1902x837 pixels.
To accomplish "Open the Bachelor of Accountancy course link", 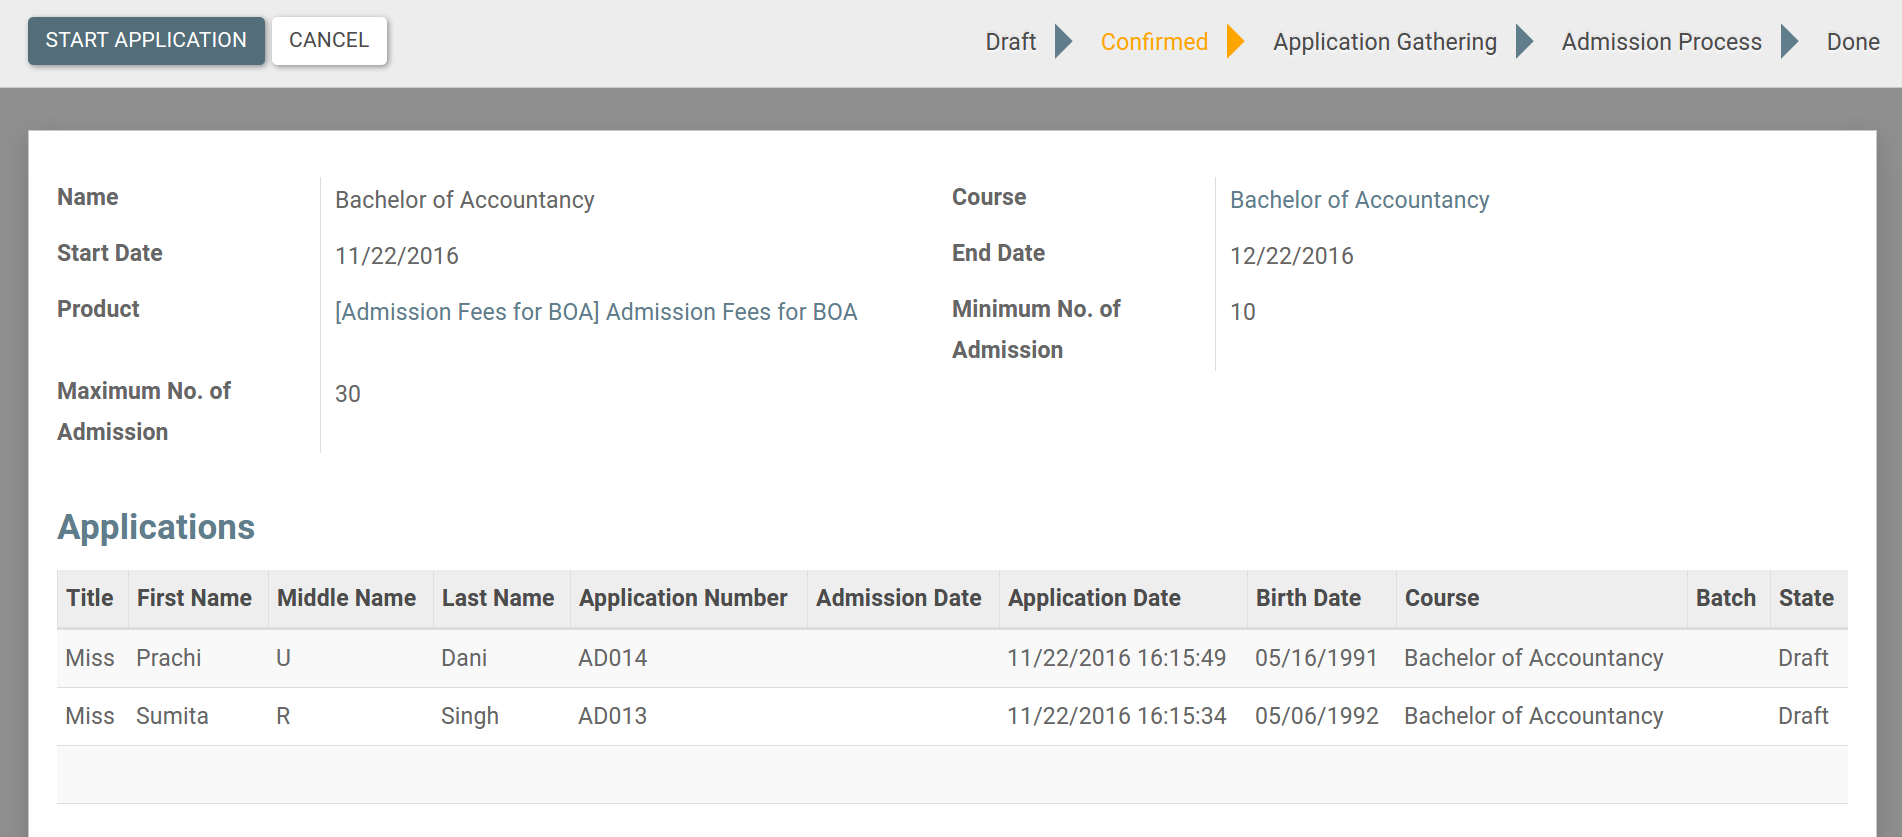I will pyautogui.click(x=1359, y=200).
